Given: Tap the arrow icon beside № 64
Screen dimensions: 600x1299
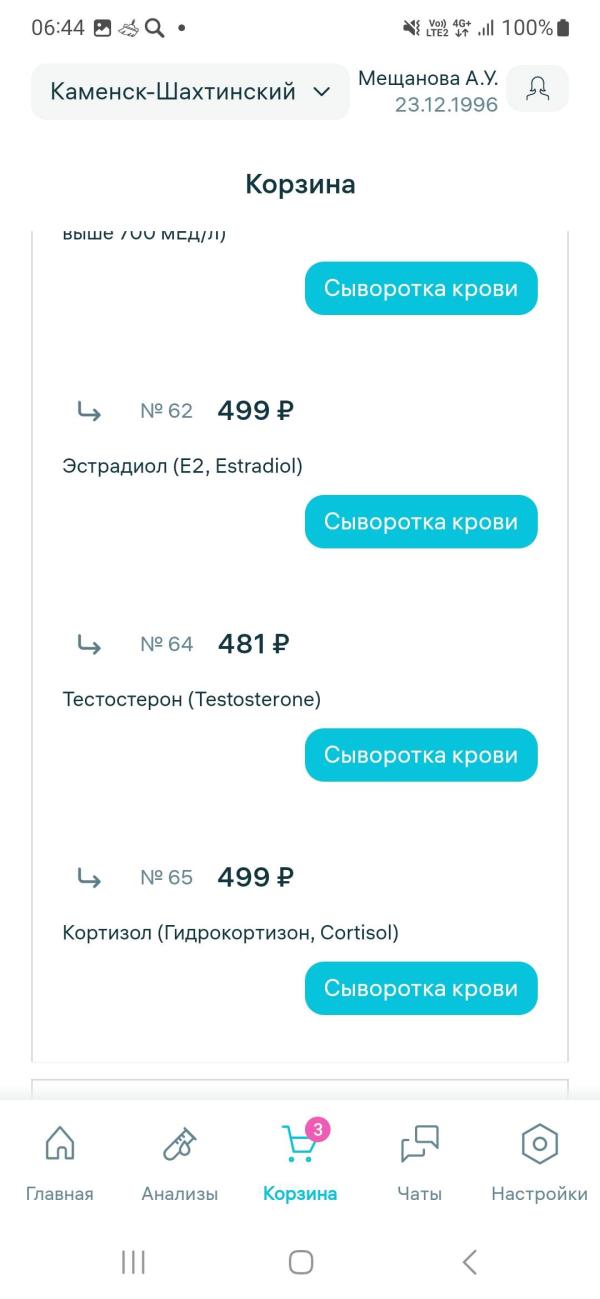Looking at the screenshot, I should coord(89,645).
